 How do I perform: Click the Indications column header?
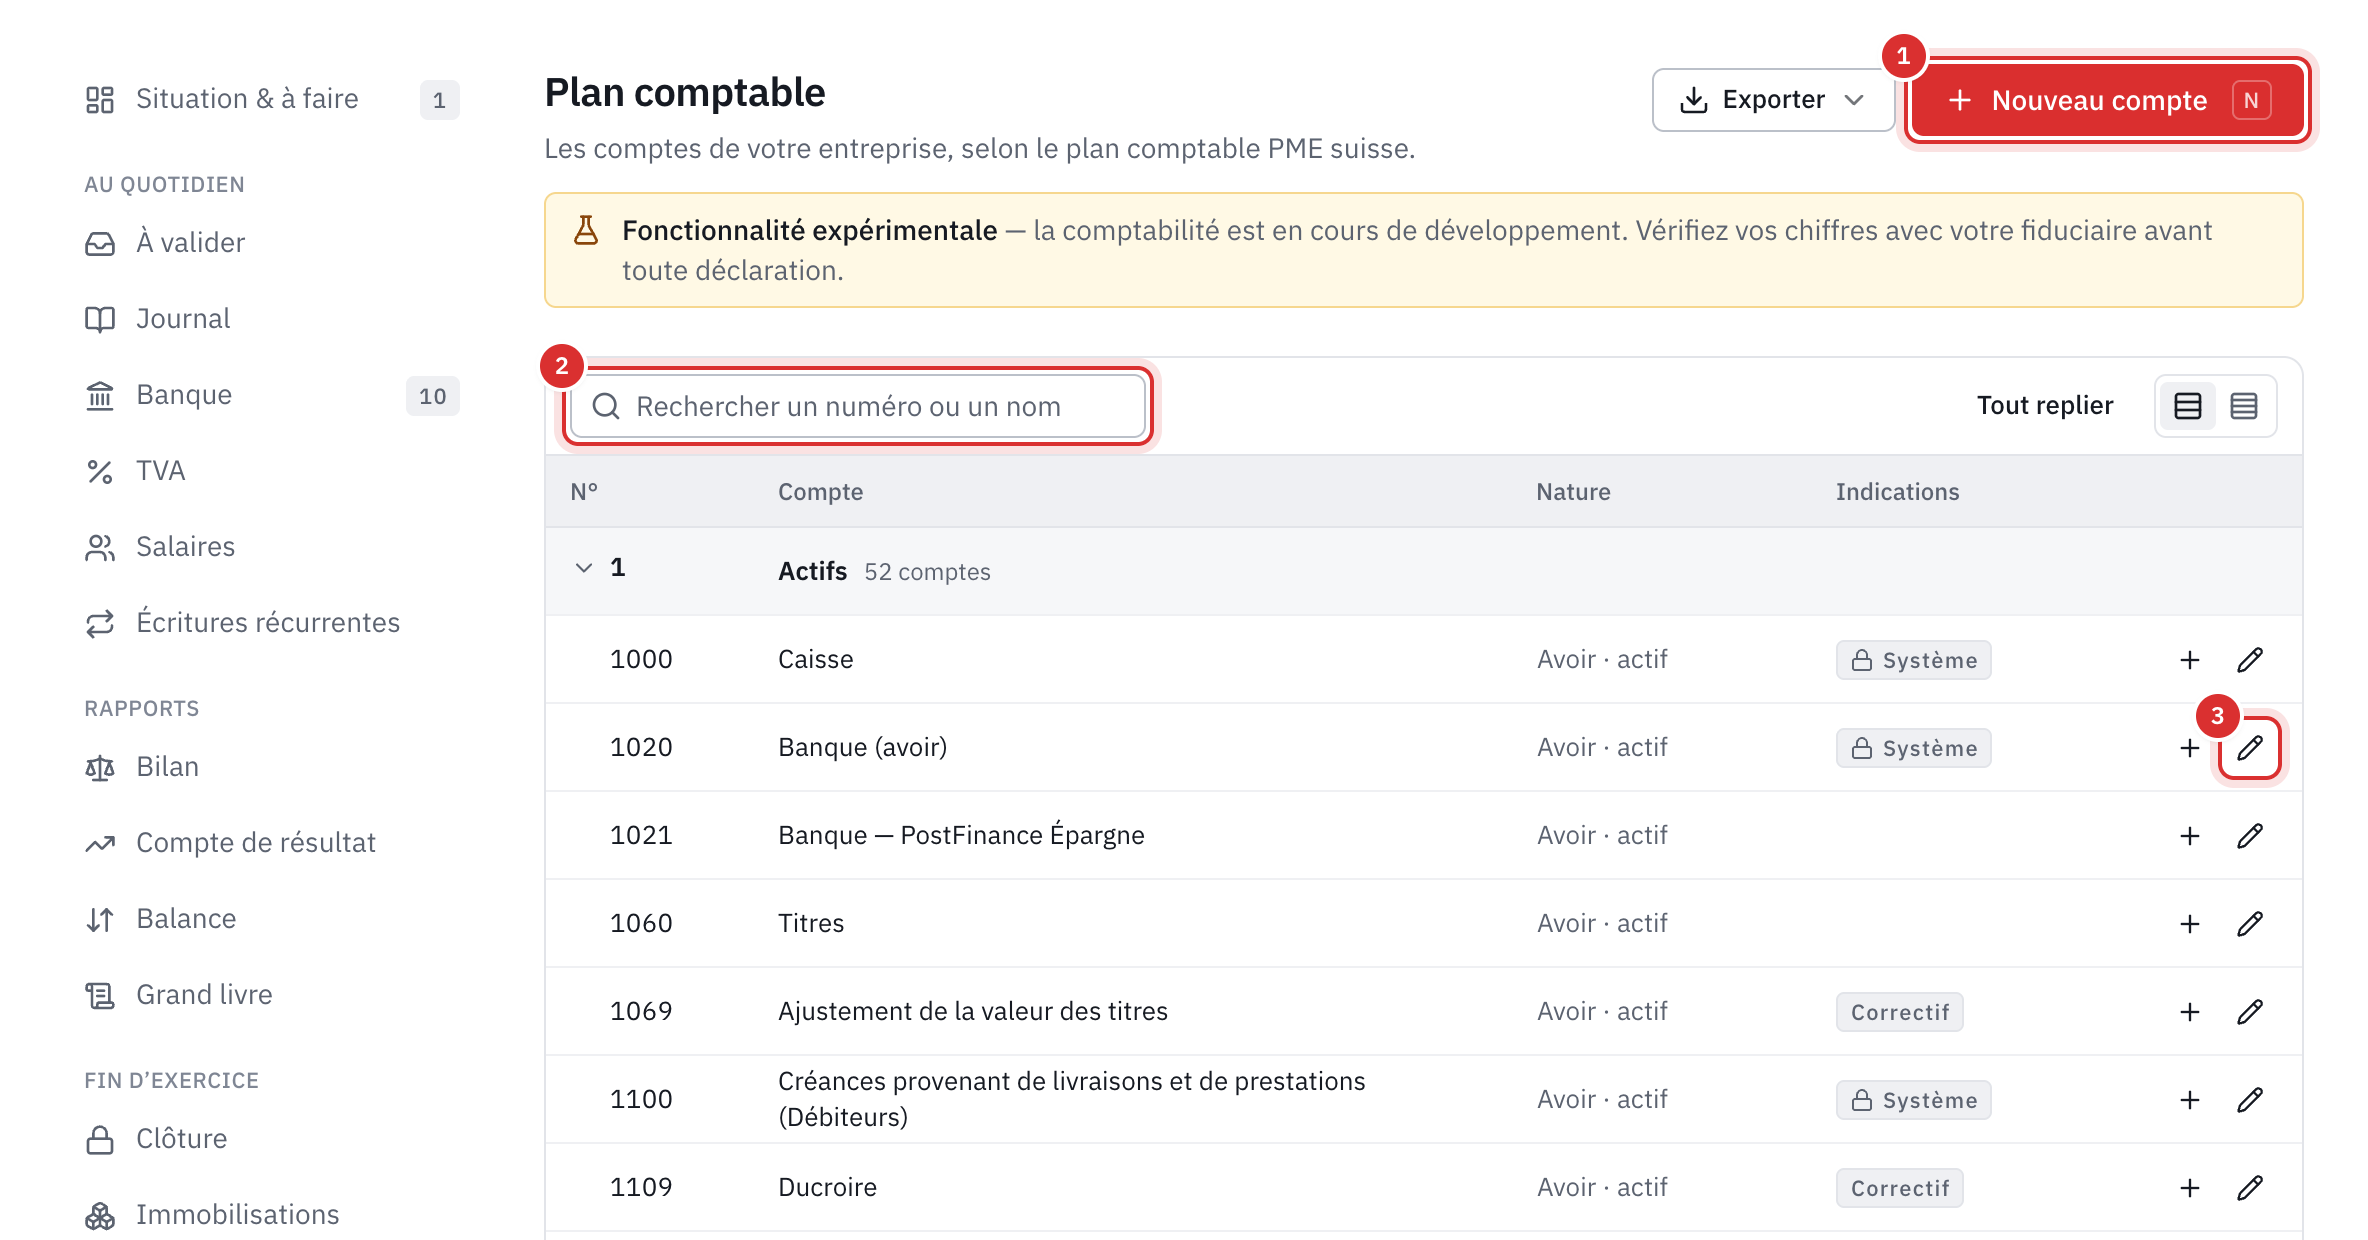pos(1897,492)
